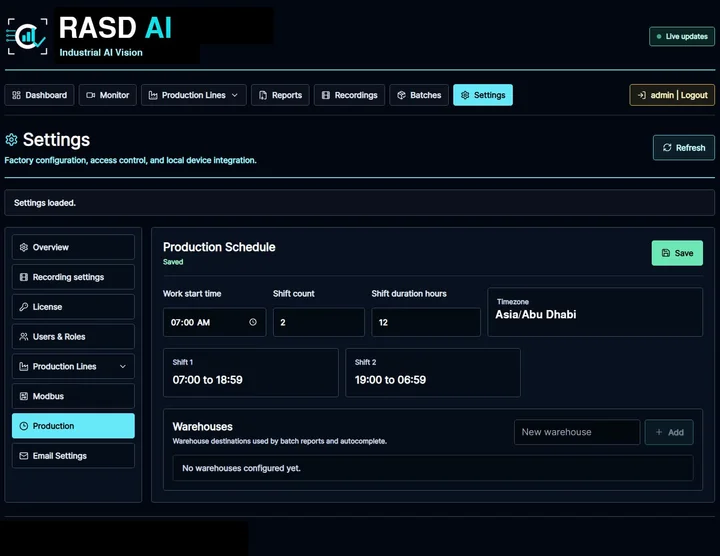Click the Refresh button
Image resolution: width=720 pixels, height=556 pixels.
click(x=684, y=147)
